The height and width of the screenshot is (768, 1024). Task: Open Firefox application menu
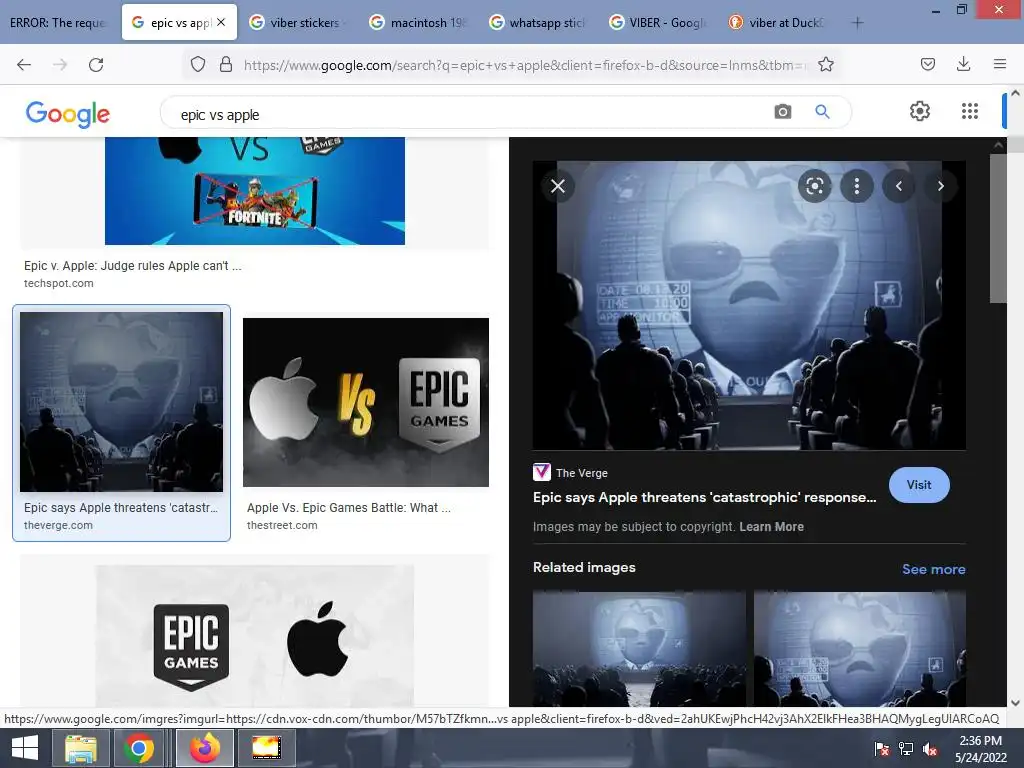999,64
